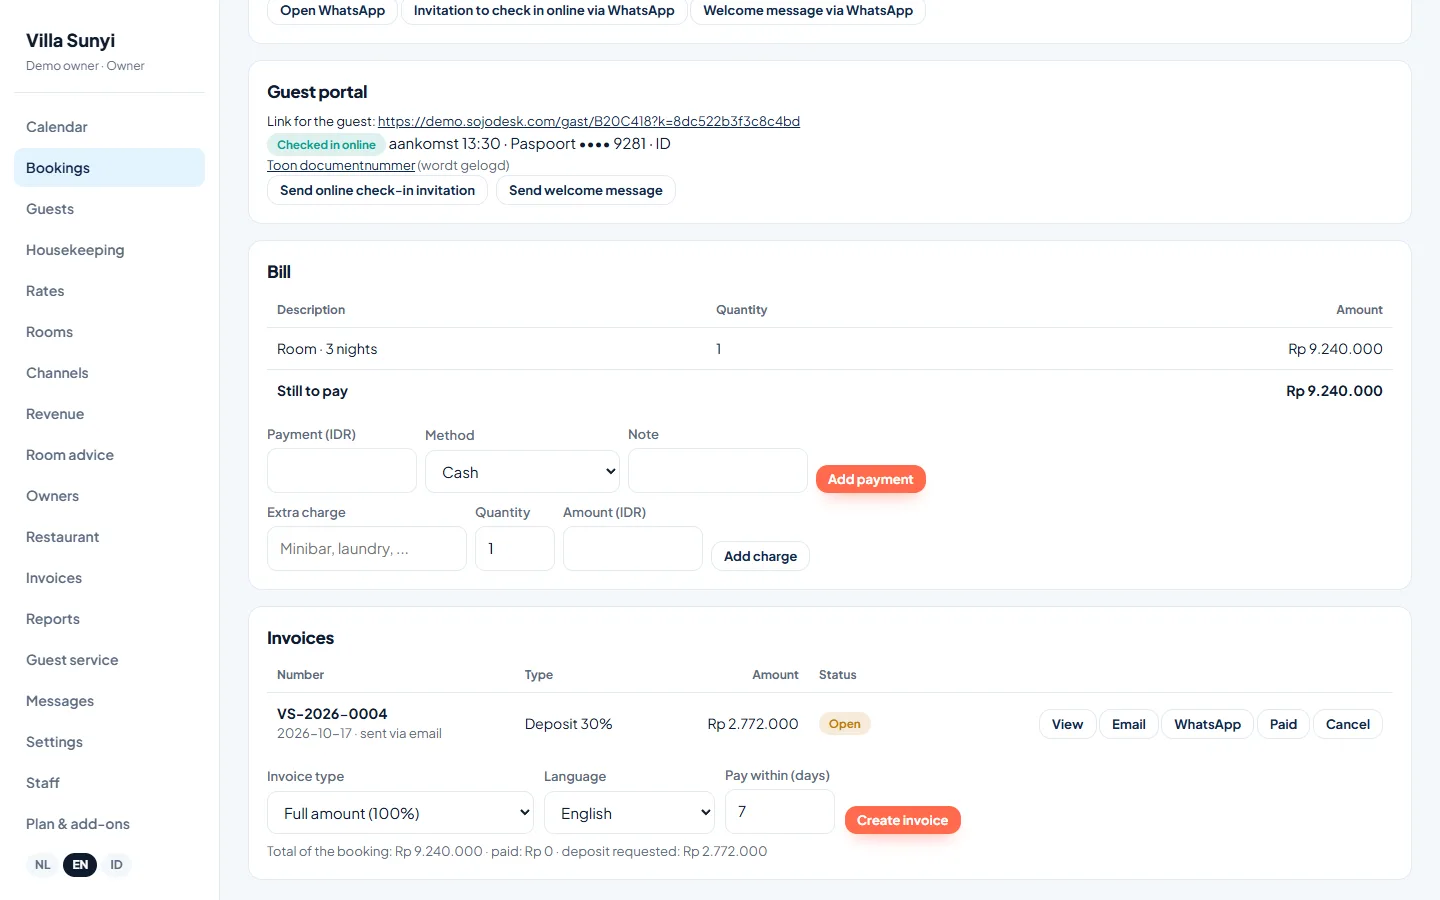Go to the Owners page
Screen dimensions: 1440x900
coord(109,496)
